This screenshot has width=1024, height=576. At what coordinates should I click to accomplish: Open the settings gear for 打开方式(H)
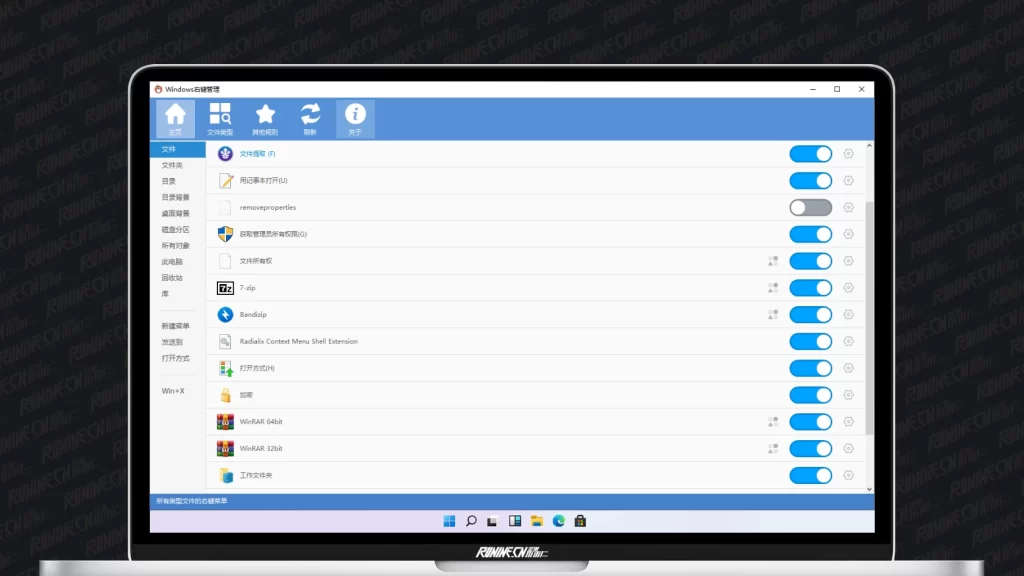click(848, 368)
